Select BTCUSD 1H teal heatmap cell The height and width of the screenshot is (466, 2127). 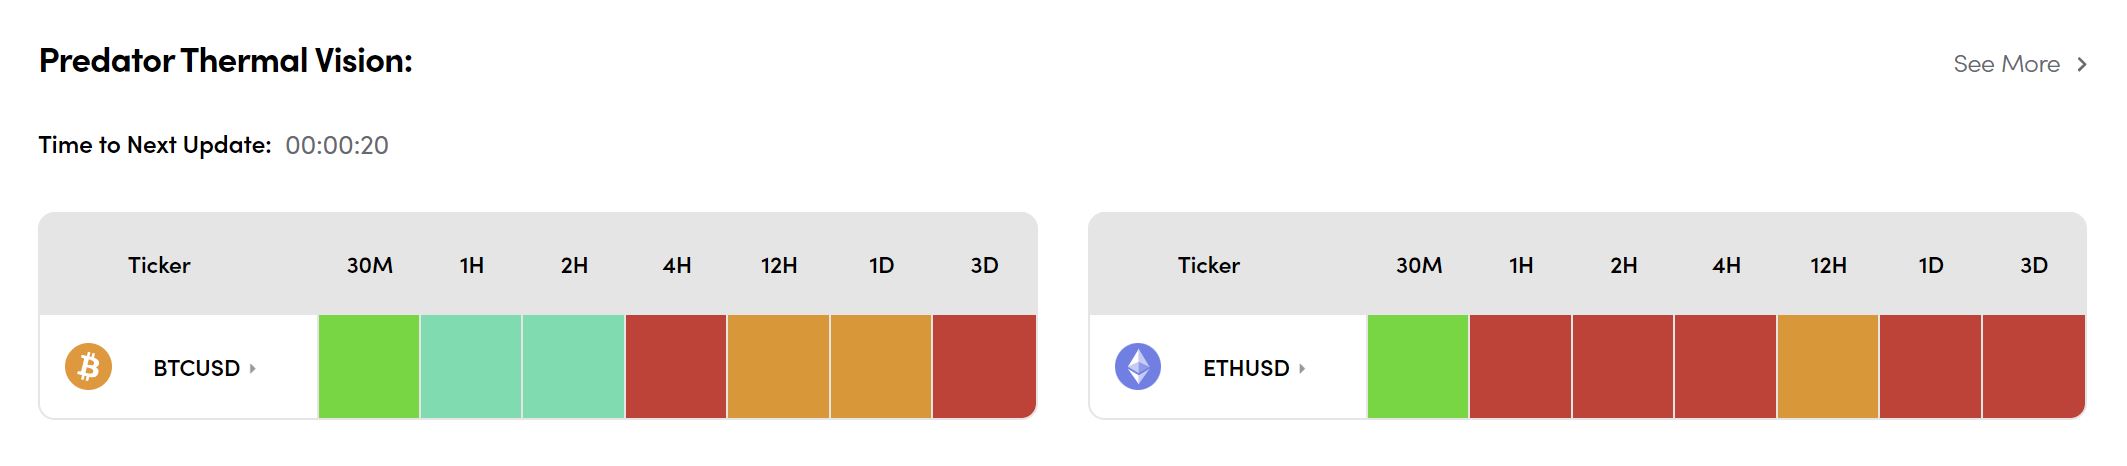point(471,366)
